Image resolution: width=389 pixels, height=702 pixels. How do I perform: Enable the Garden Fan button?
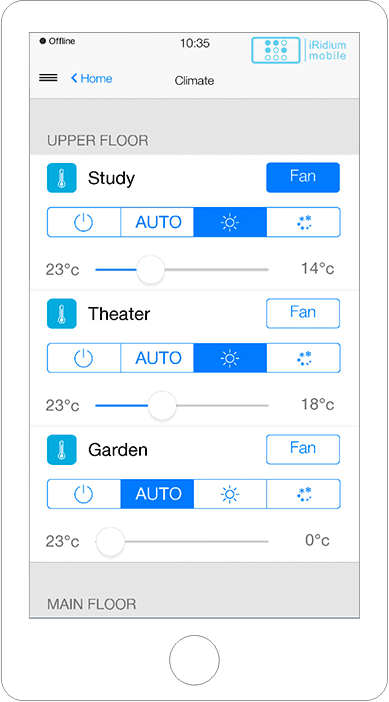(303, 449)
